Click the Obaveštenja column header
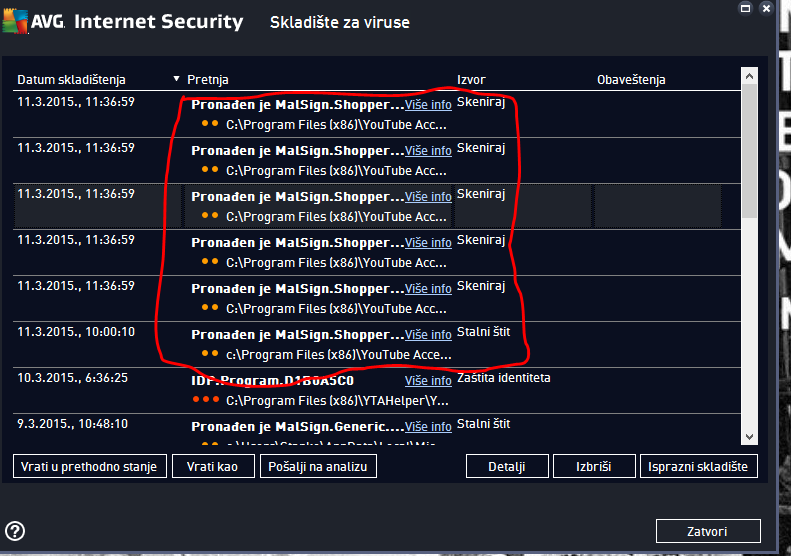Image resolution: width=791 pixels, height=556 pixels. coord(631,80)
